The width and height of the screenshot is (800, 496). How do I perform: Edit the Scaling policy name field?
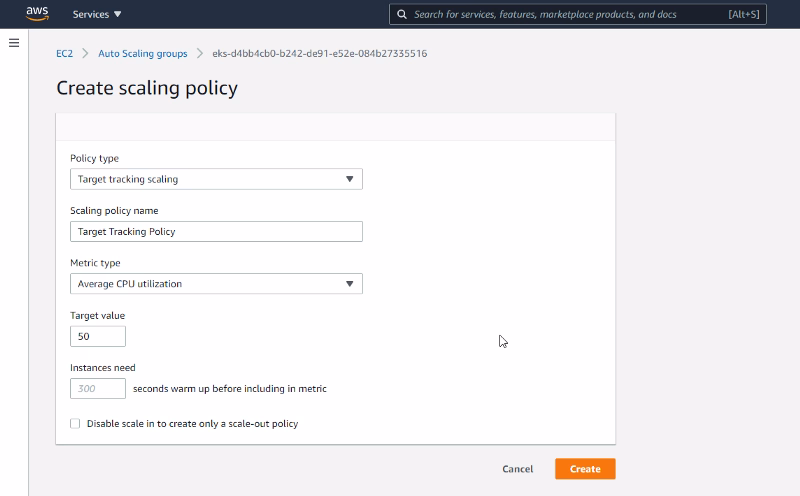pos(216,232)
